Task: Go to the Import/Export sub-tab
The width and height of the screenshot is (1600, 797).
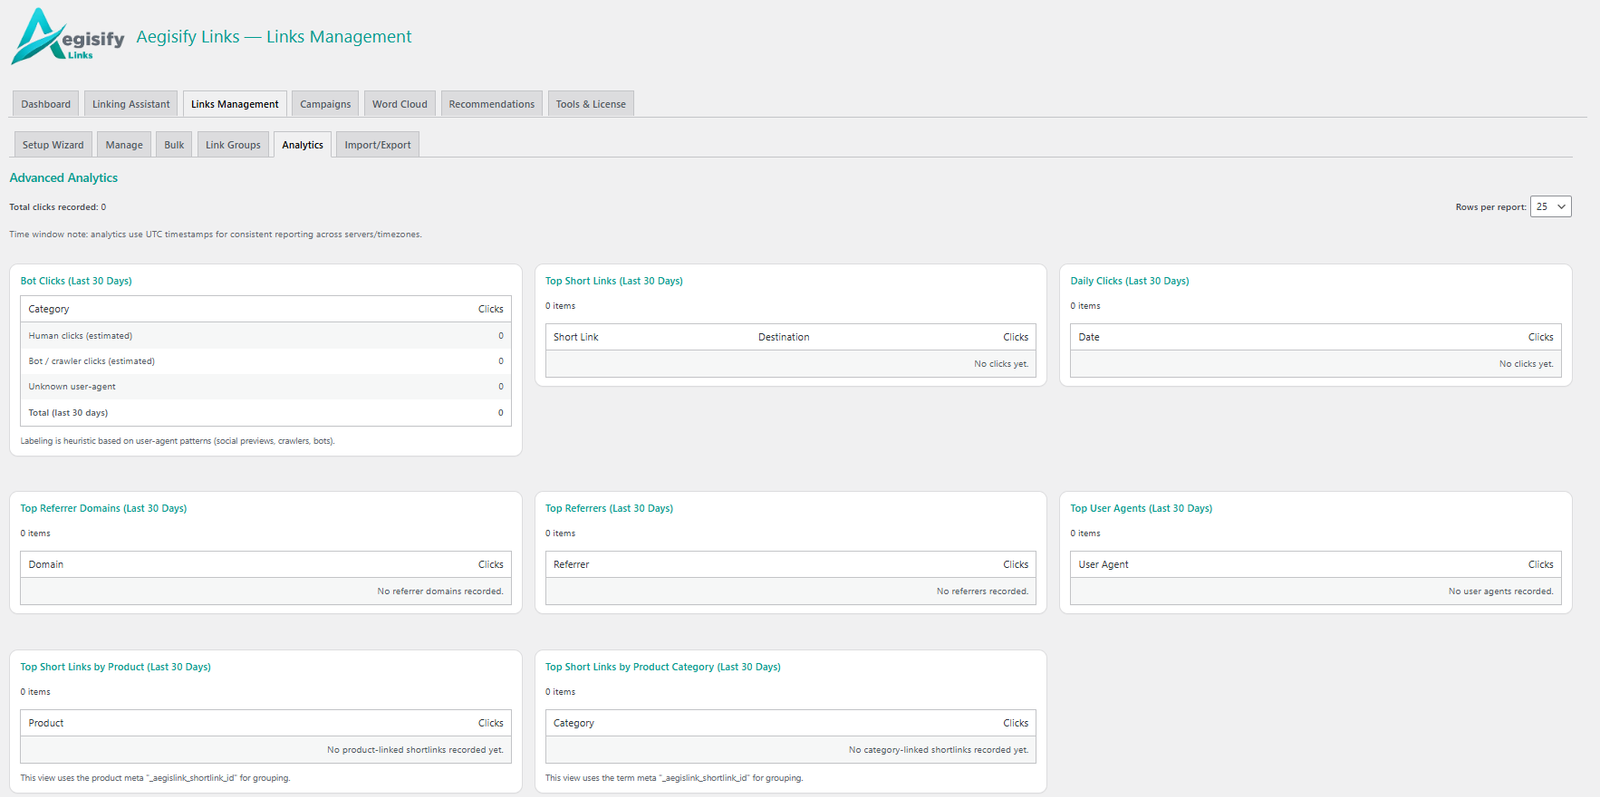Action: 377,145
